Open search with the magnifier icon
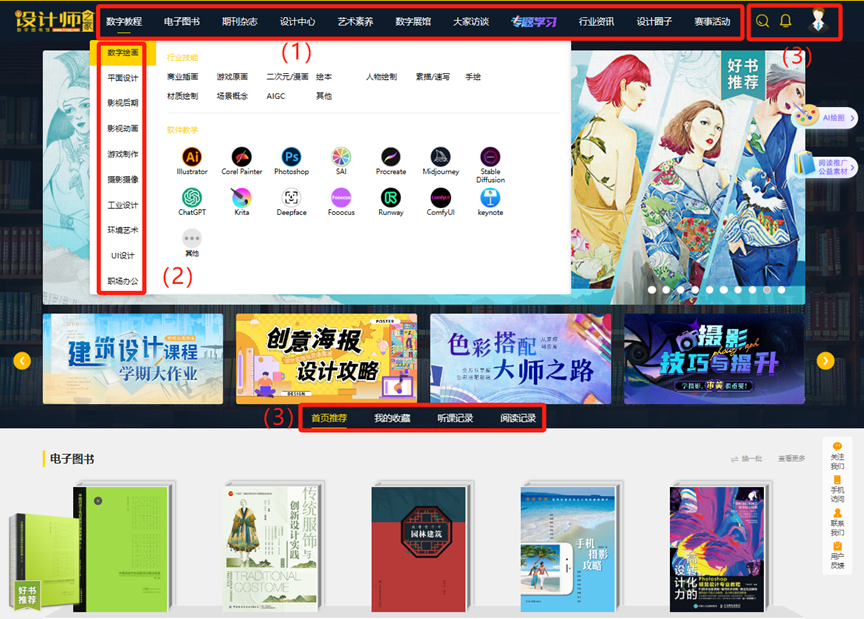The image size is (864, 619). (x=763, y=21)
